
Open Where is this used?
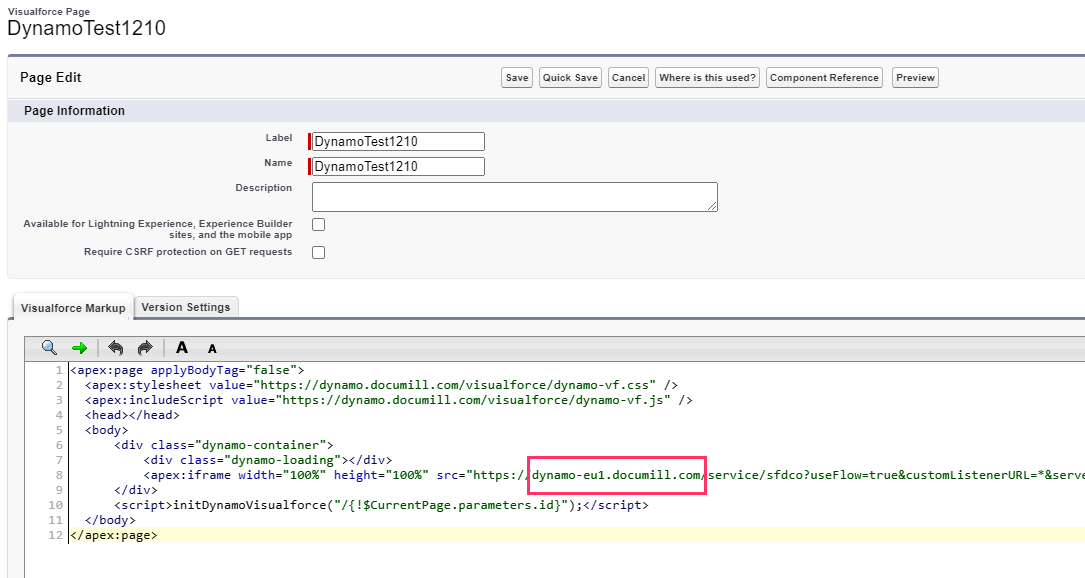pos(707,78)
